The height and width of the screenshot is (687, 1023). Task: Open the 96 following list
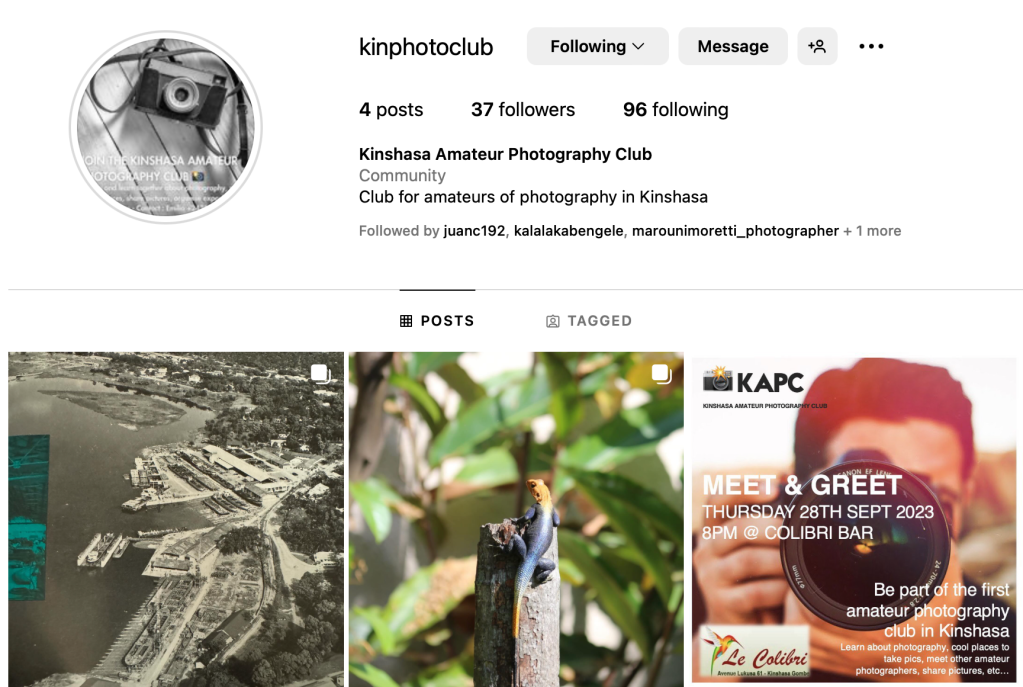click(x=675, y=110)
